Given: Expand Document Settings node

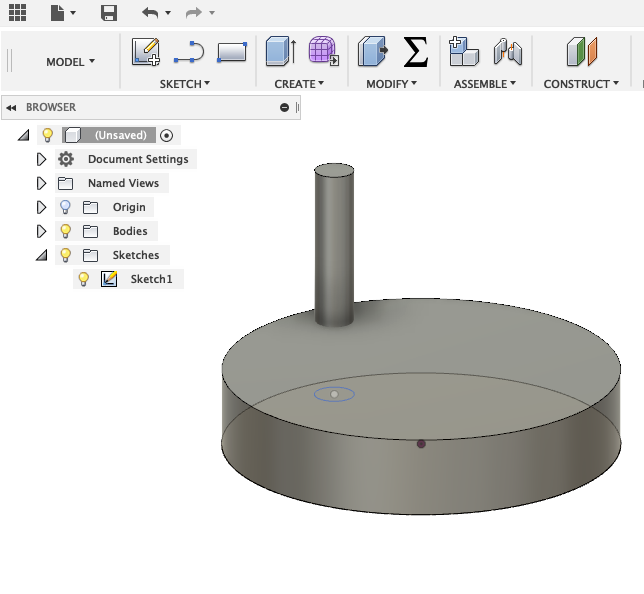Looking at the screenshot, I should pyautogui.click(x=41, y=159).
